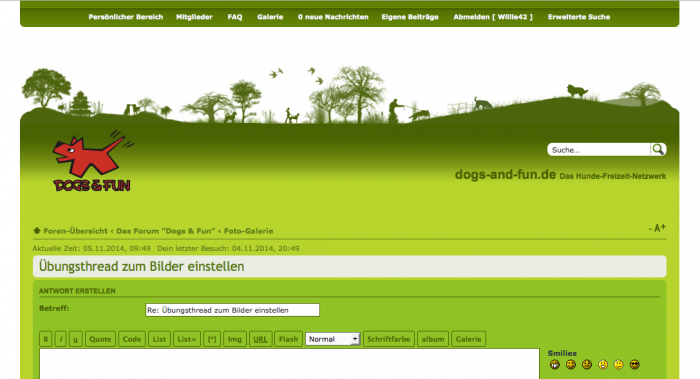Screen dimensions: 700x379
Task: Open Persönlicher Bereich menu item
Action: 125,17
